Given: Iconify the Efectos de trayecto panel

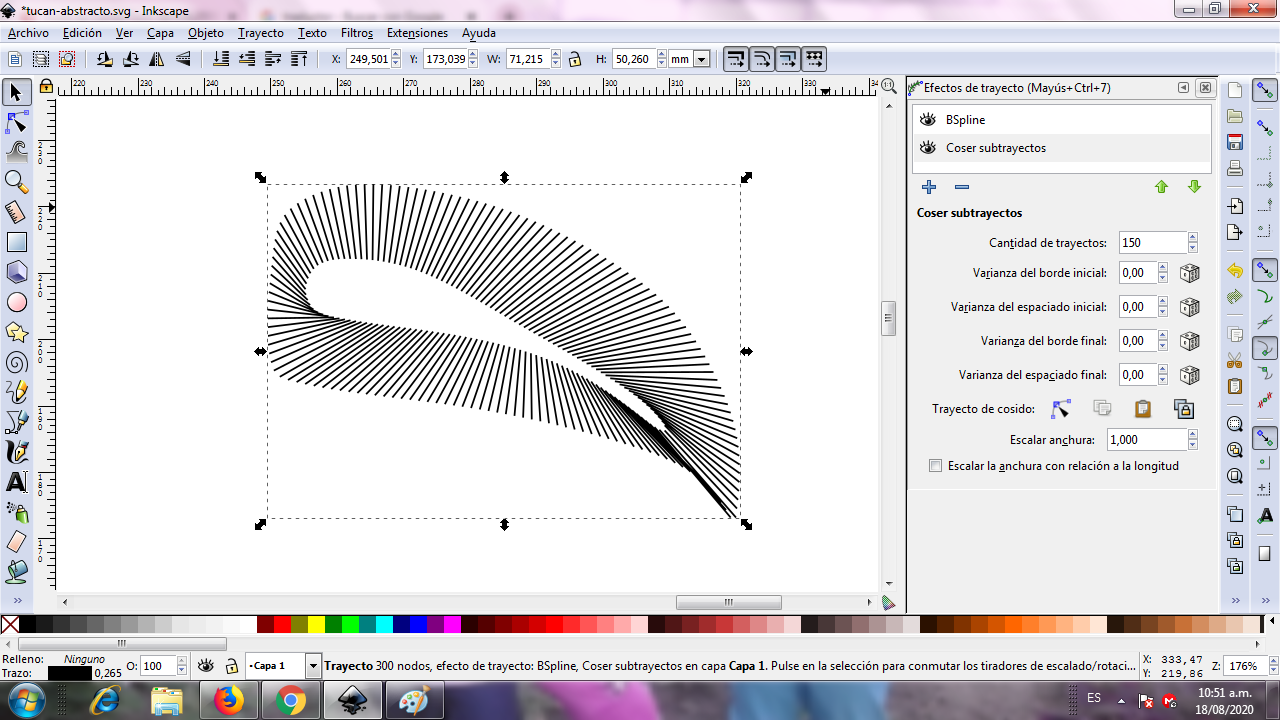Looking at the screenshot, I should (1184, 88).
